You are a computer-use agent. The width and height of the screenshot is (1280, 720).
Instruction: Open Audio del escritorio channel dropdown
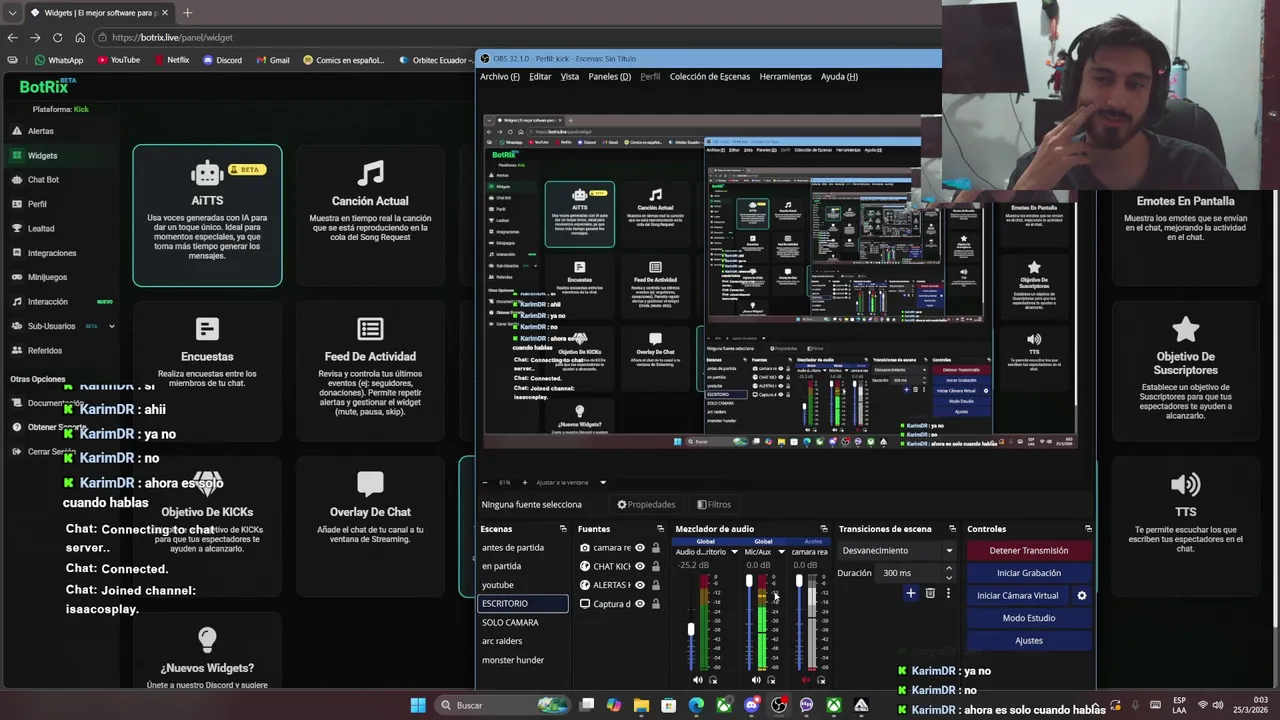pyautogui.click(x=734, y=552)
